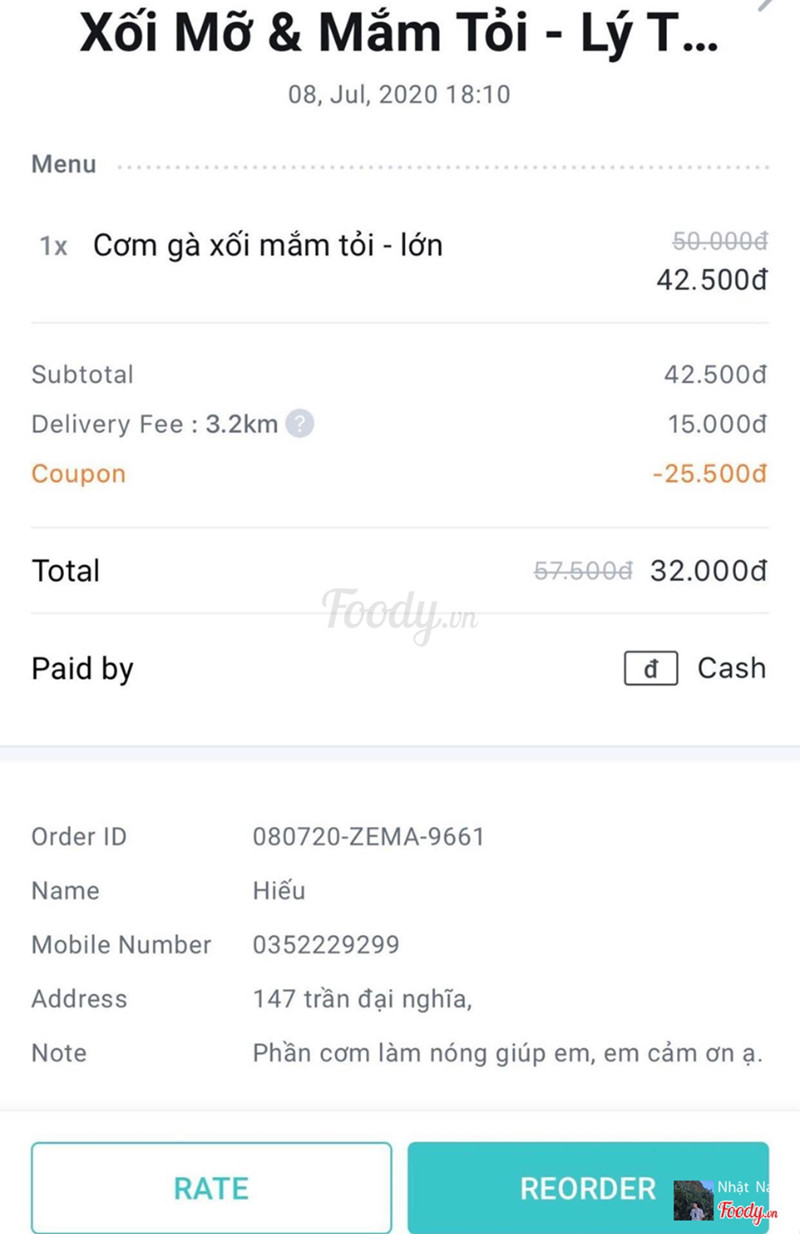Click the Foody.vn watermark logo in center
This screenshot has width=800, height=1234.
point(399,613)
